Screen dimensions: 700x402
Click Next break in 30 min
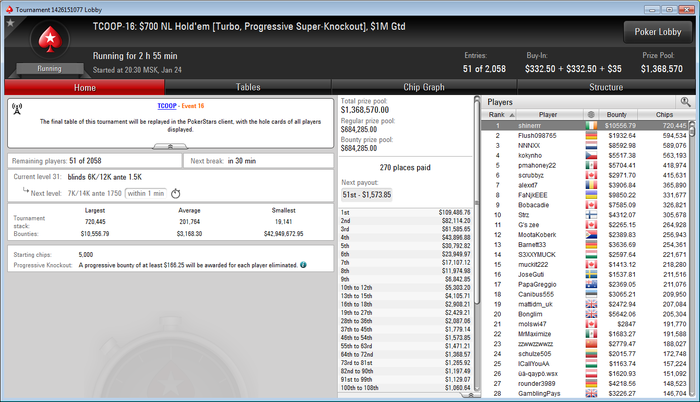258,161
